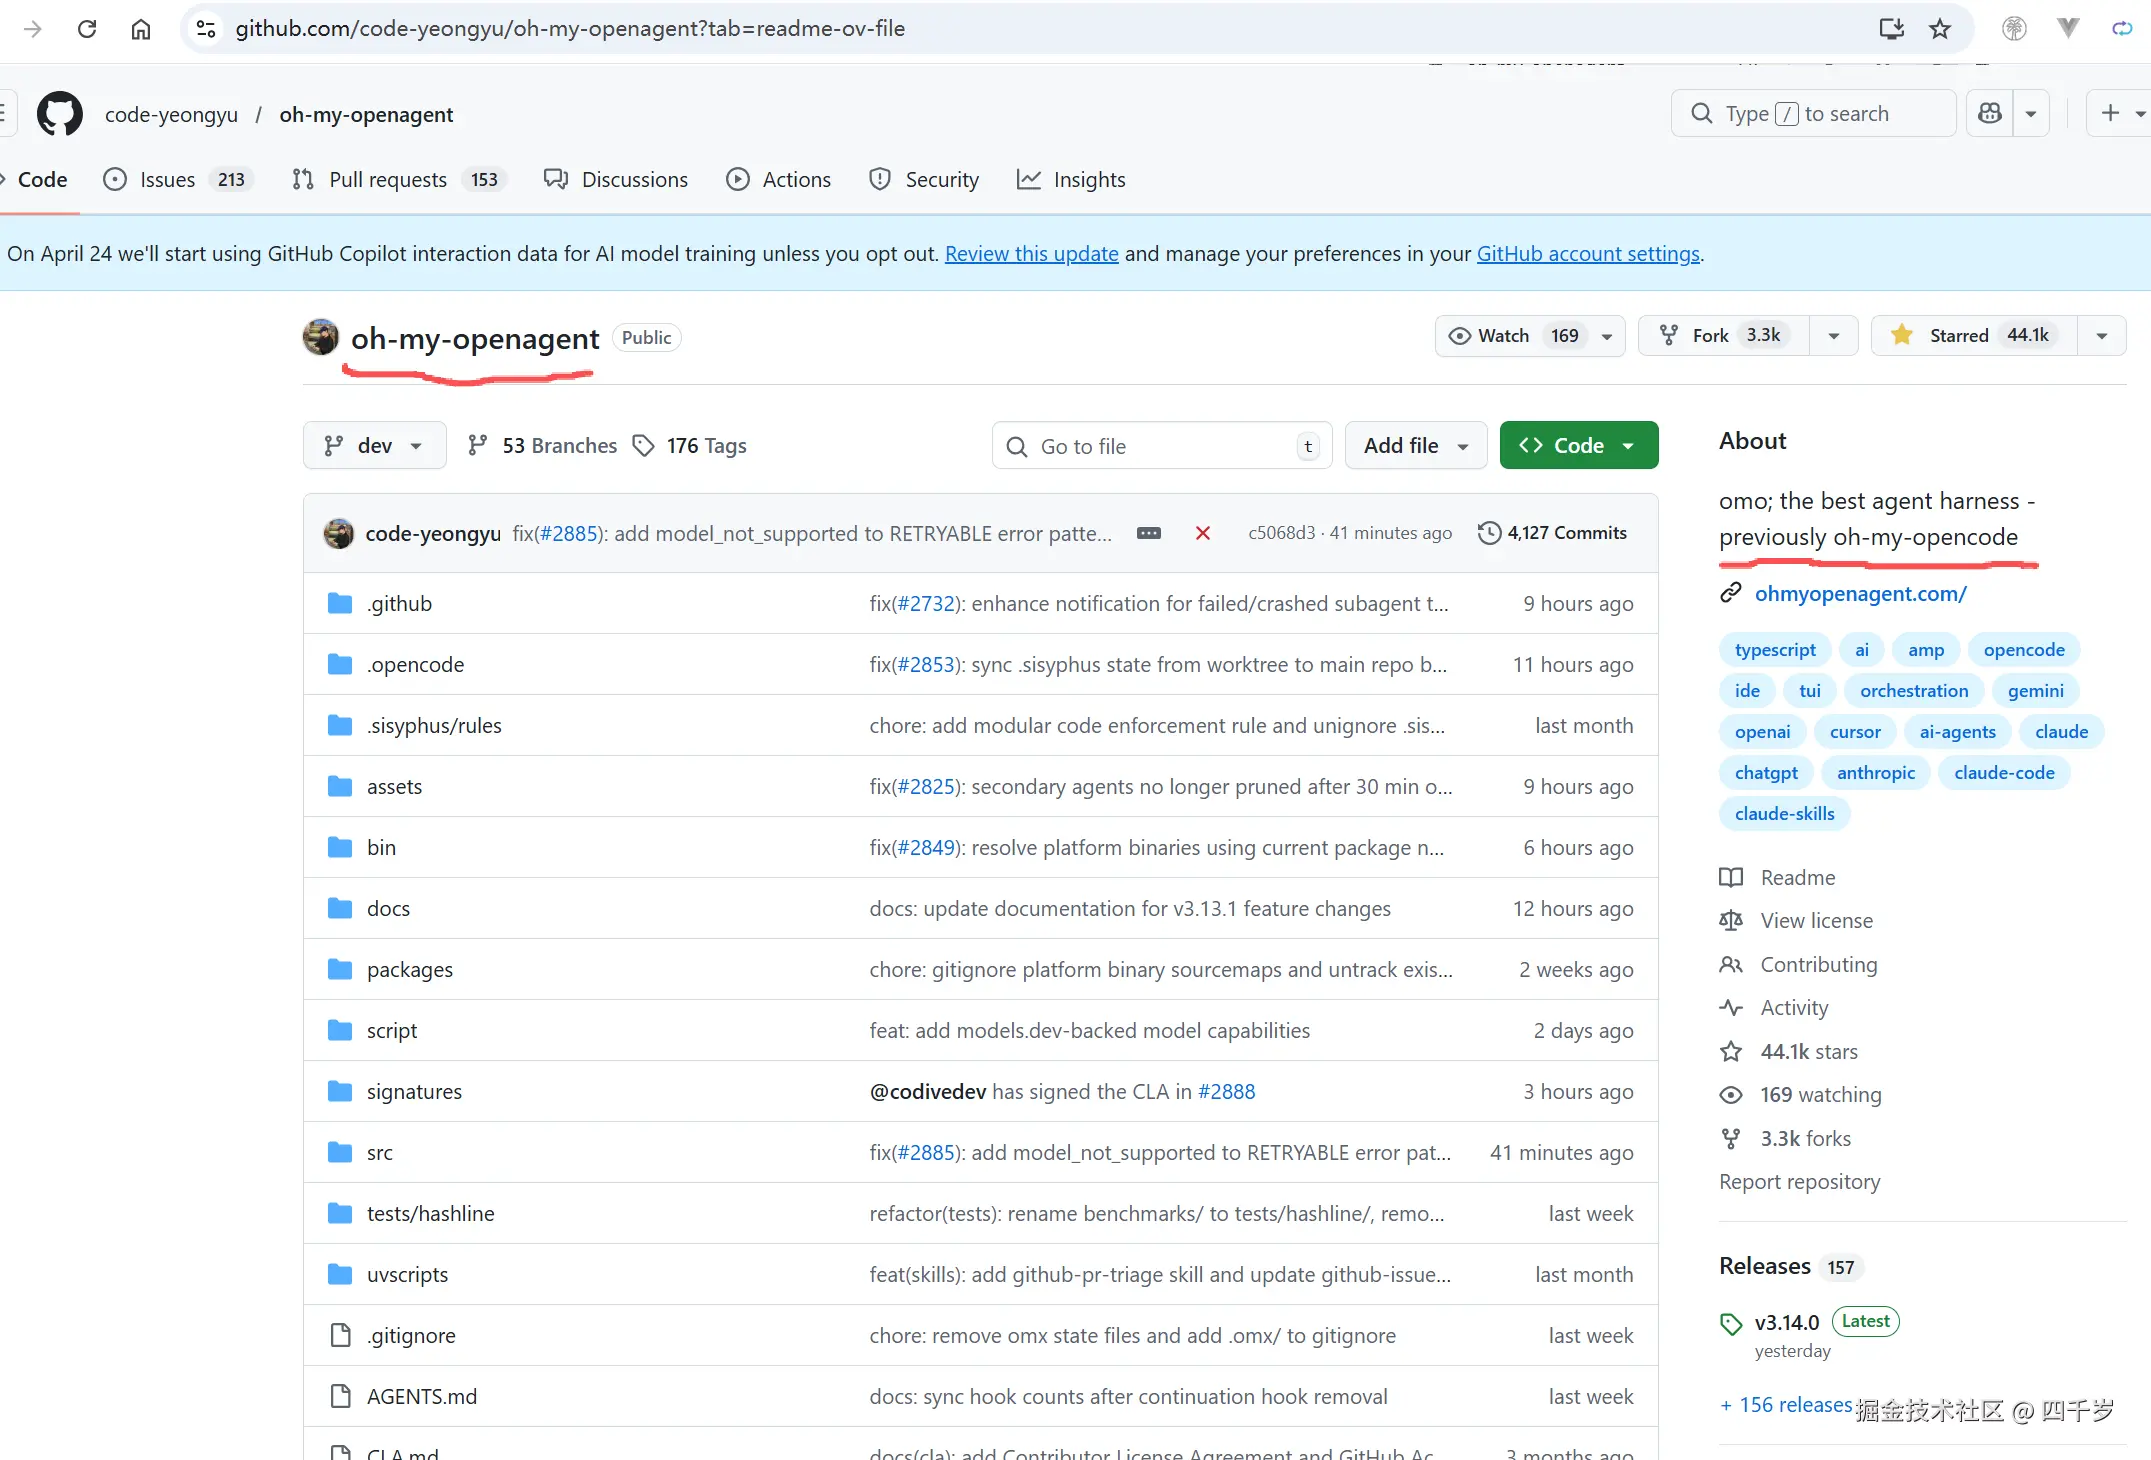Click the bookmark star in the address bar
Screen dimensions: 2151x1460
pyautogui.click(x=1939, y=29)
